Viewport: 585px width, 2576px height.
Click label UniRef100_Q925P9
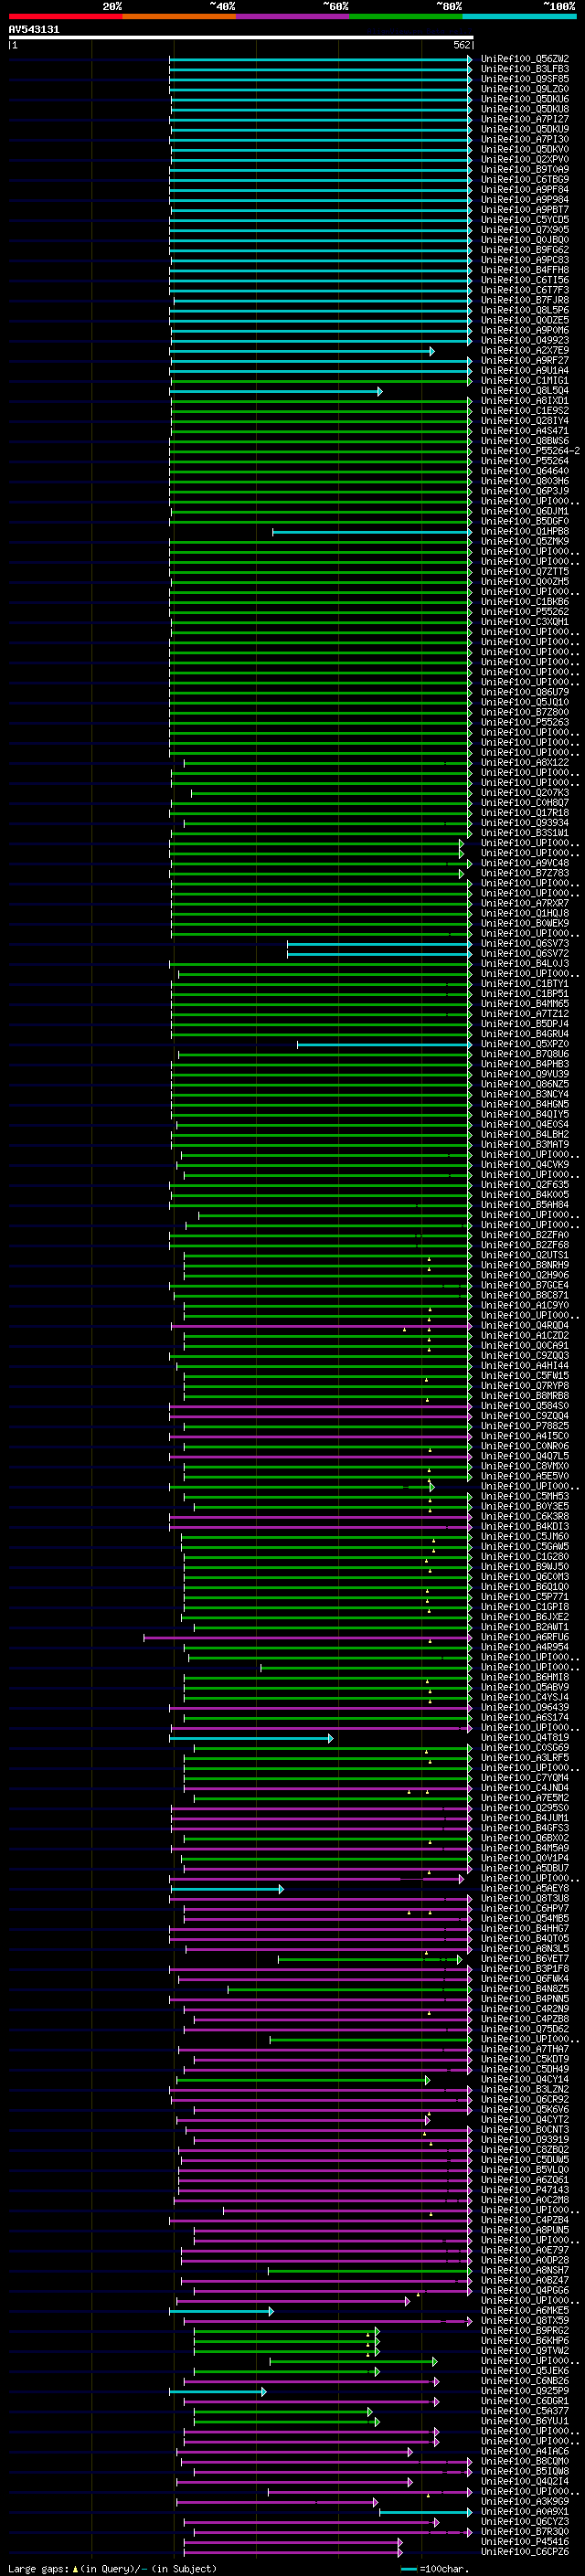click(x=525, y=2391)
